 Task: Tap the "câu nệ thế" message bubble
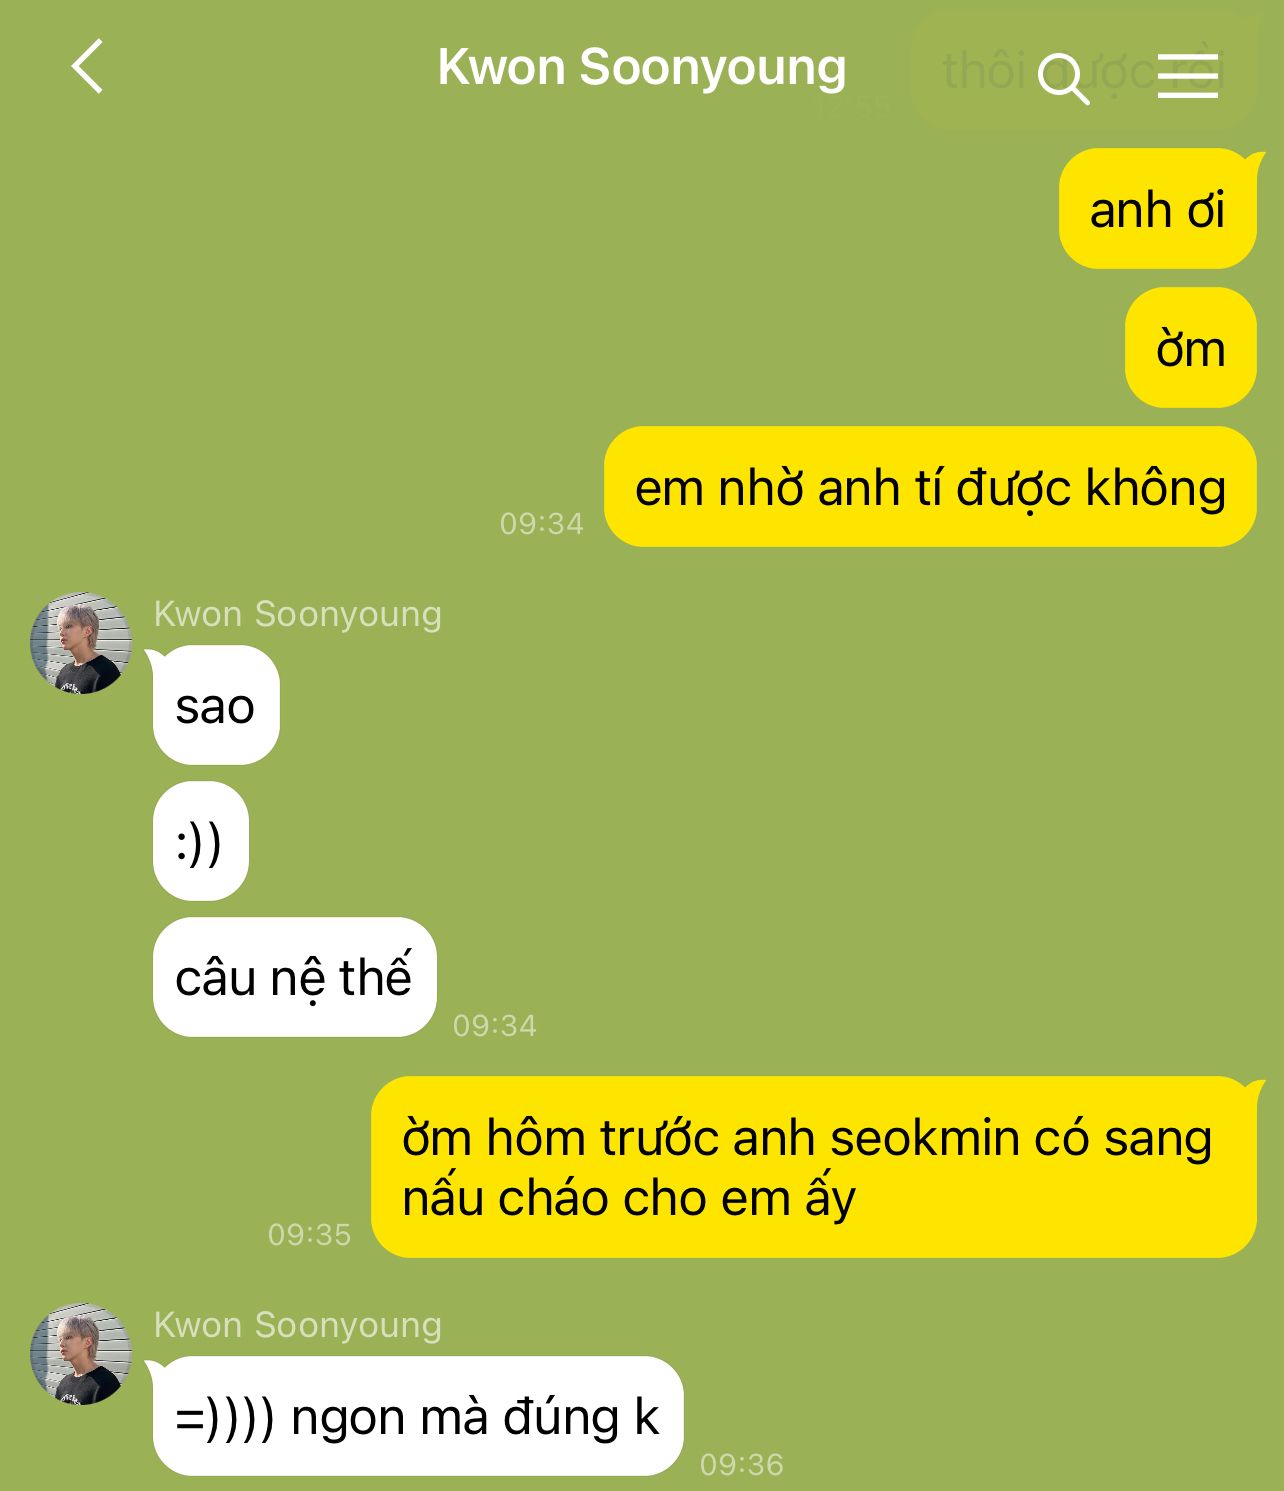coord(294,977)
